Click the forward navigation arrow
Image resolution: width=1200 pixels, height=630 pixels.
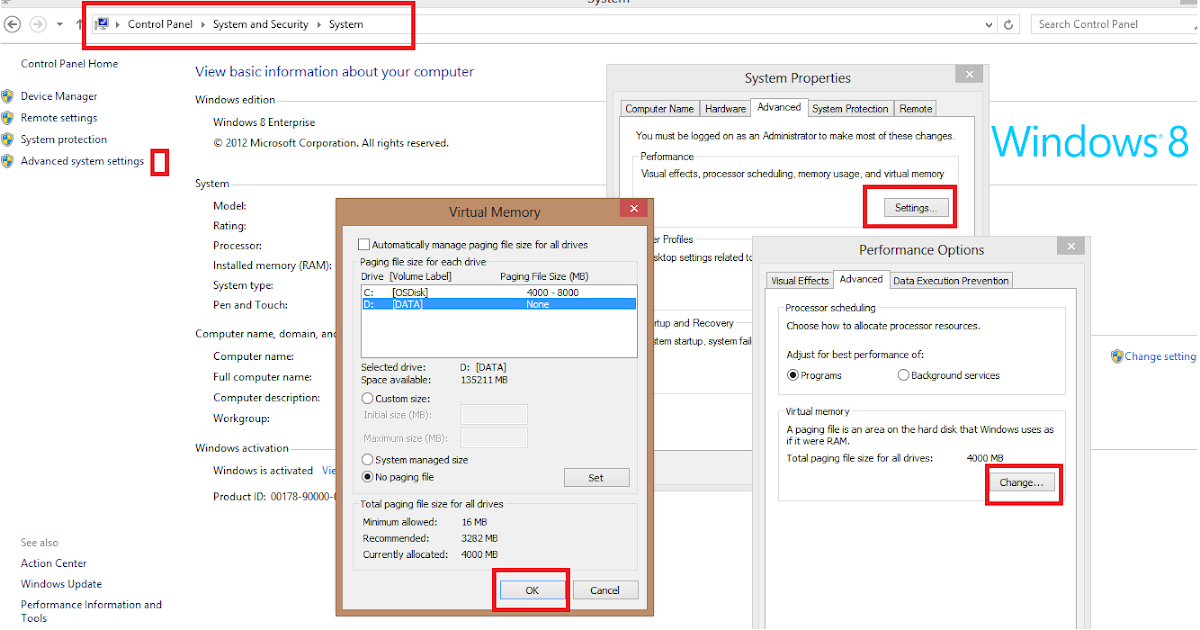pyautogui.click(x=38, y=24)
